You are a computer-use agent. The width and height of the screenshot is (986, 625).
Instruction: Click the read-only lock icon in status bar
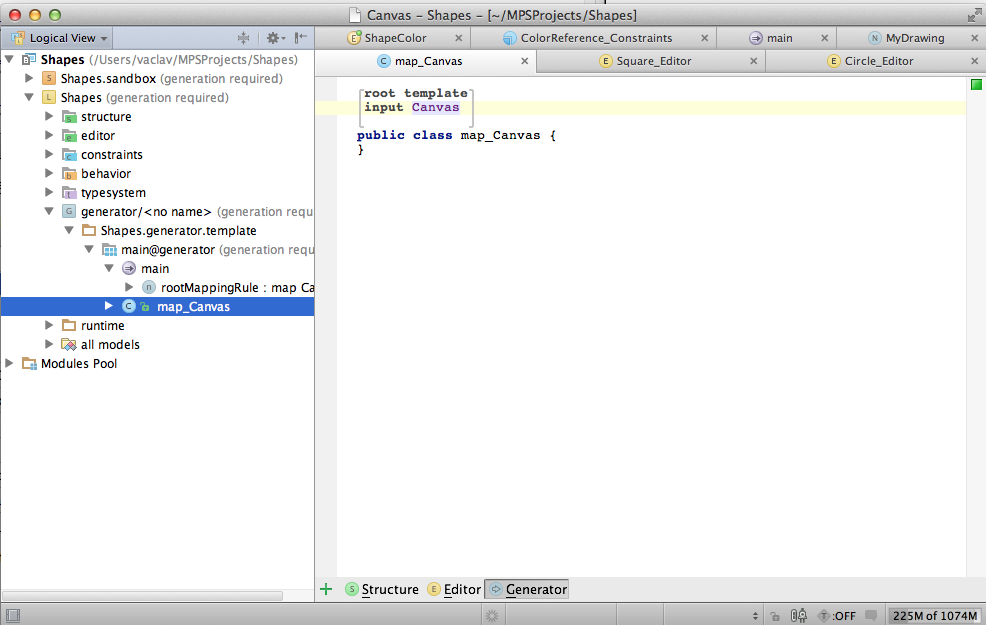(774, 616)
